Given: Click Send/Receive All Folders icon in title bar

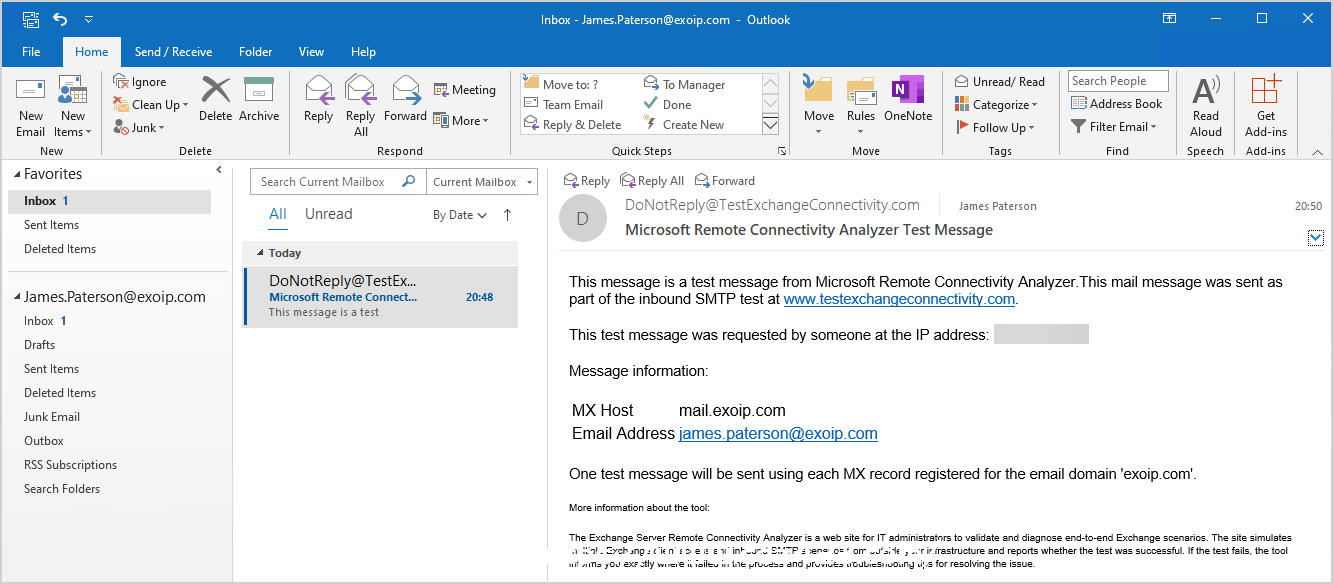Looking at the screenshot, I should click(x=30, y=19).
